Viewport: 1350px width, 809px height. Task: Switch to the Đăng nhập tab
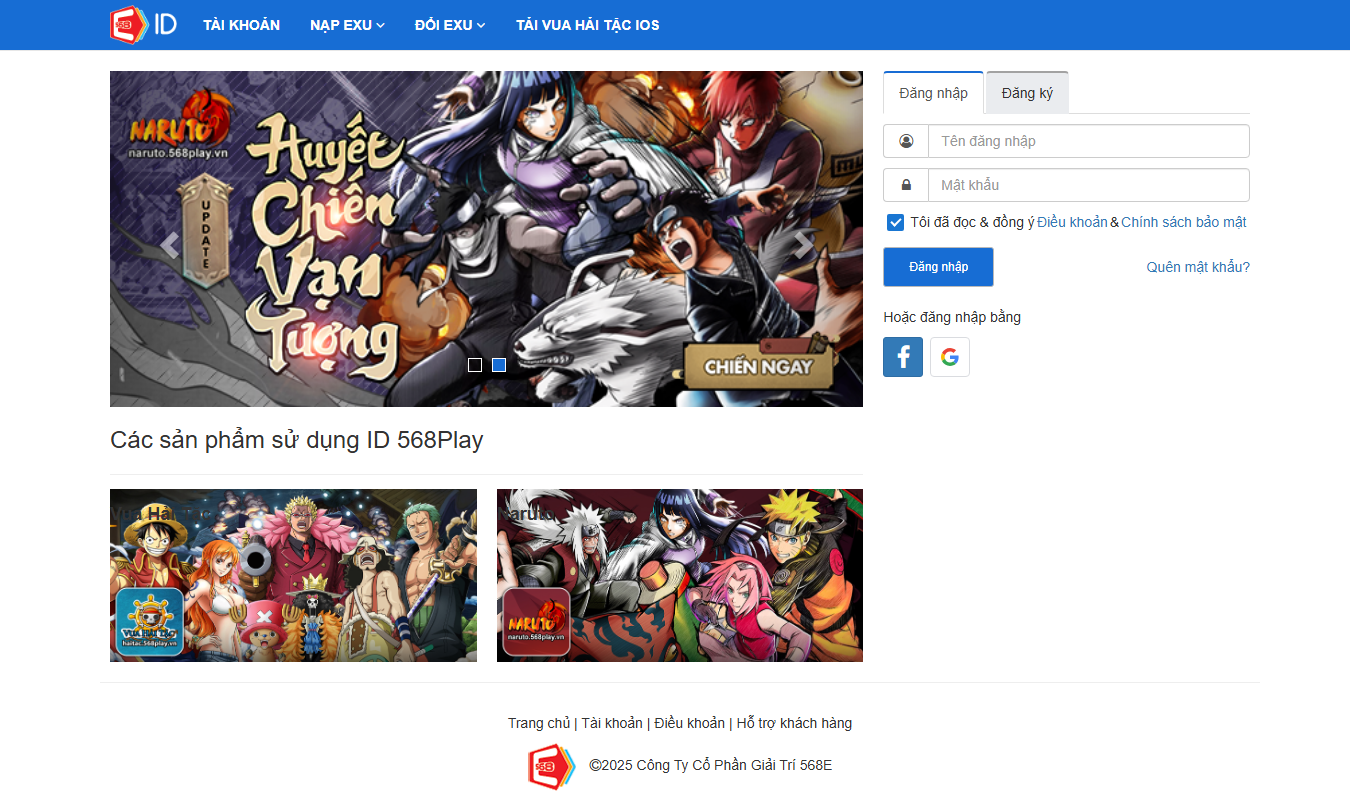[x=934, y=93]
